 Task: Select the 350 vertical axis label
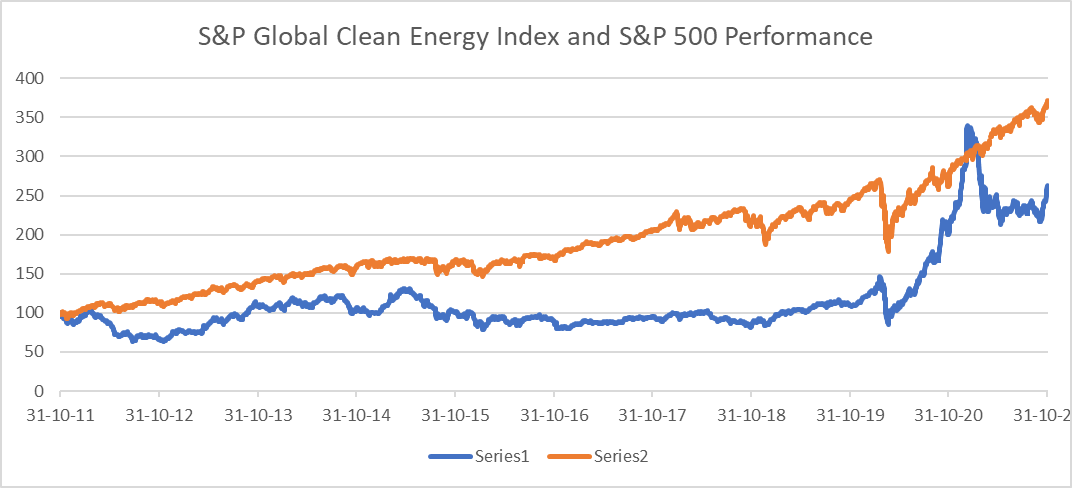(x=36, y=117)
